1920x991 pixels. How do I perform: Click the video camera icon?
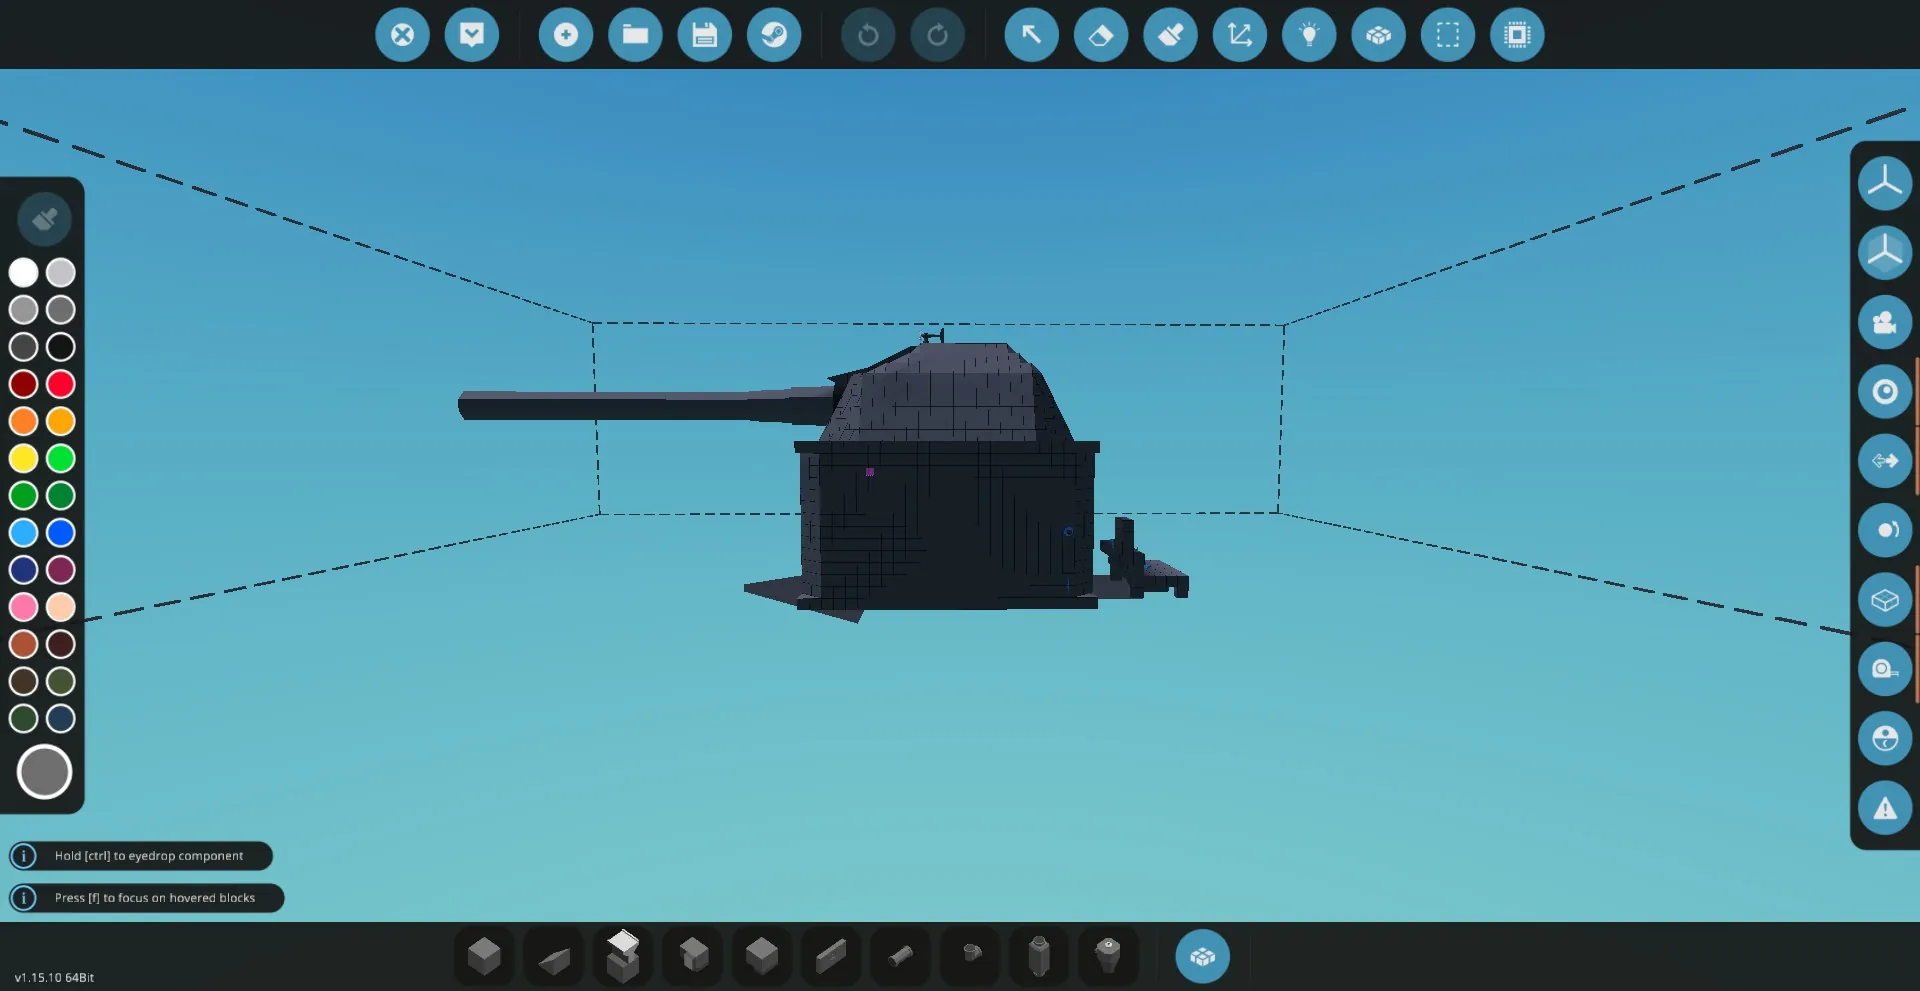coord(1885,322)
